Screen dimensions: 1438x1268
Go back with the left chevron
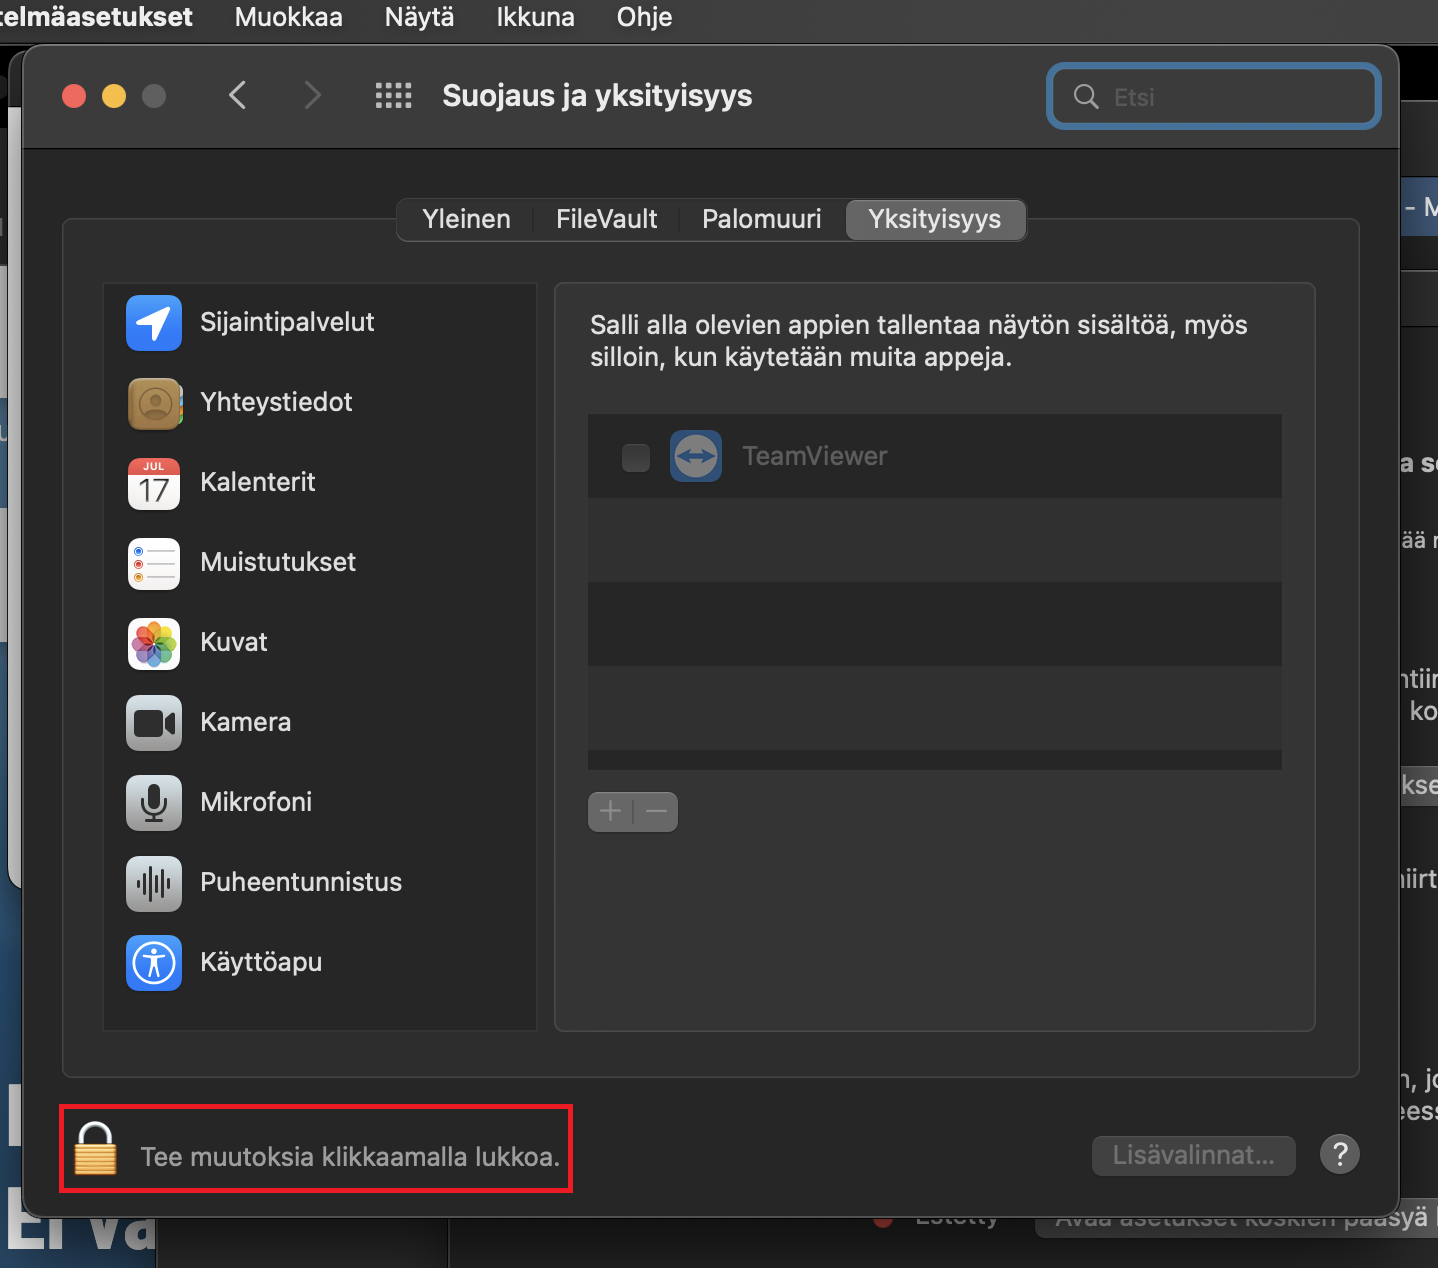238,96
